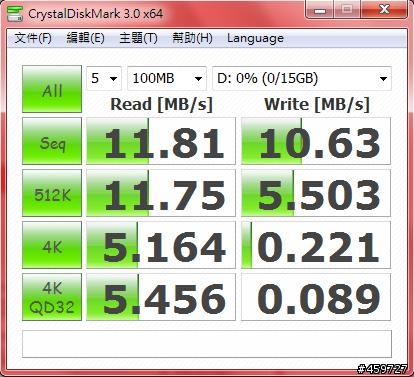Close the CrystalDiskMark window

pyautogui.click(x=384, y=10)
